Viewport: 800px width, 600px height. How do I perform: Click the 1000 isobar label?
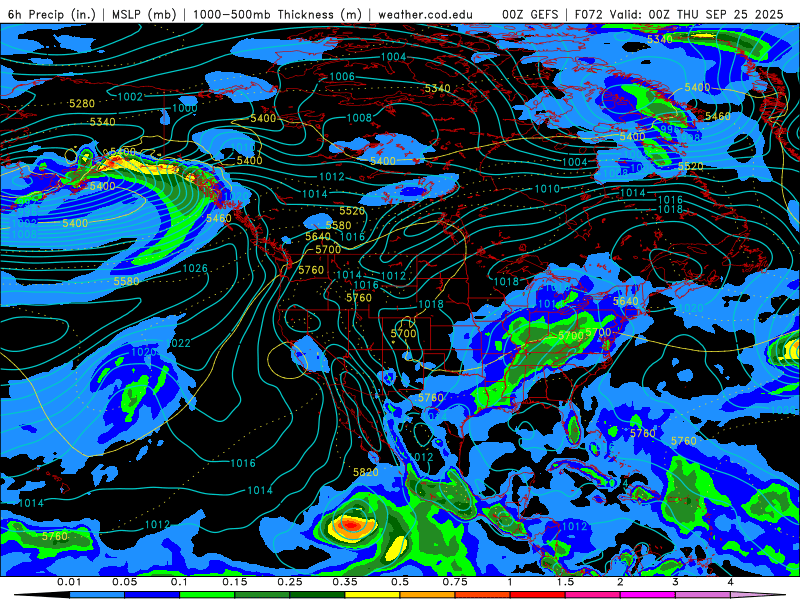click(x=185, y=108)
